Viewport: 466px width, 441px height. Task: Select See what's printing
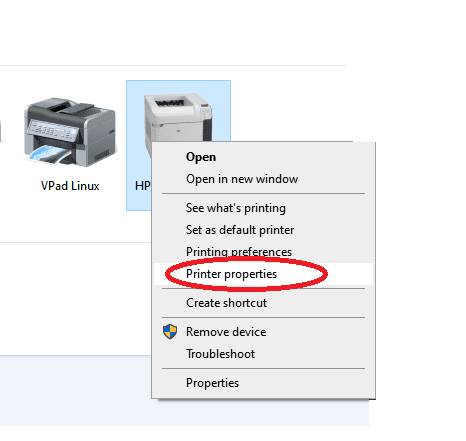[x=236, y=208]
